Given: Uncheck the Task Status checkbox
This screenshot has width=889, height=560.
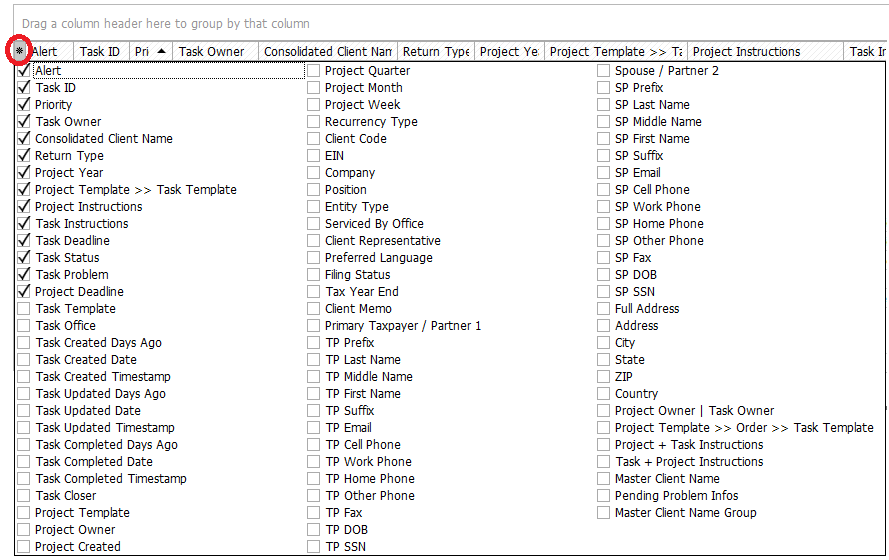Looking at the screenshot, I should pos(24,258).
